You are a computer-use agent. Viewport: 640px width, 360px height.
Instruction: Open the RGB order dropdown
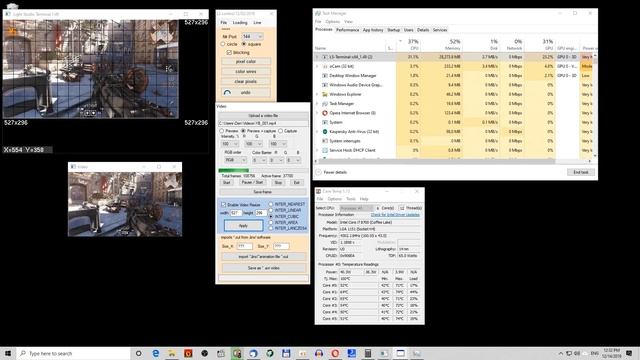click(235, 160)
